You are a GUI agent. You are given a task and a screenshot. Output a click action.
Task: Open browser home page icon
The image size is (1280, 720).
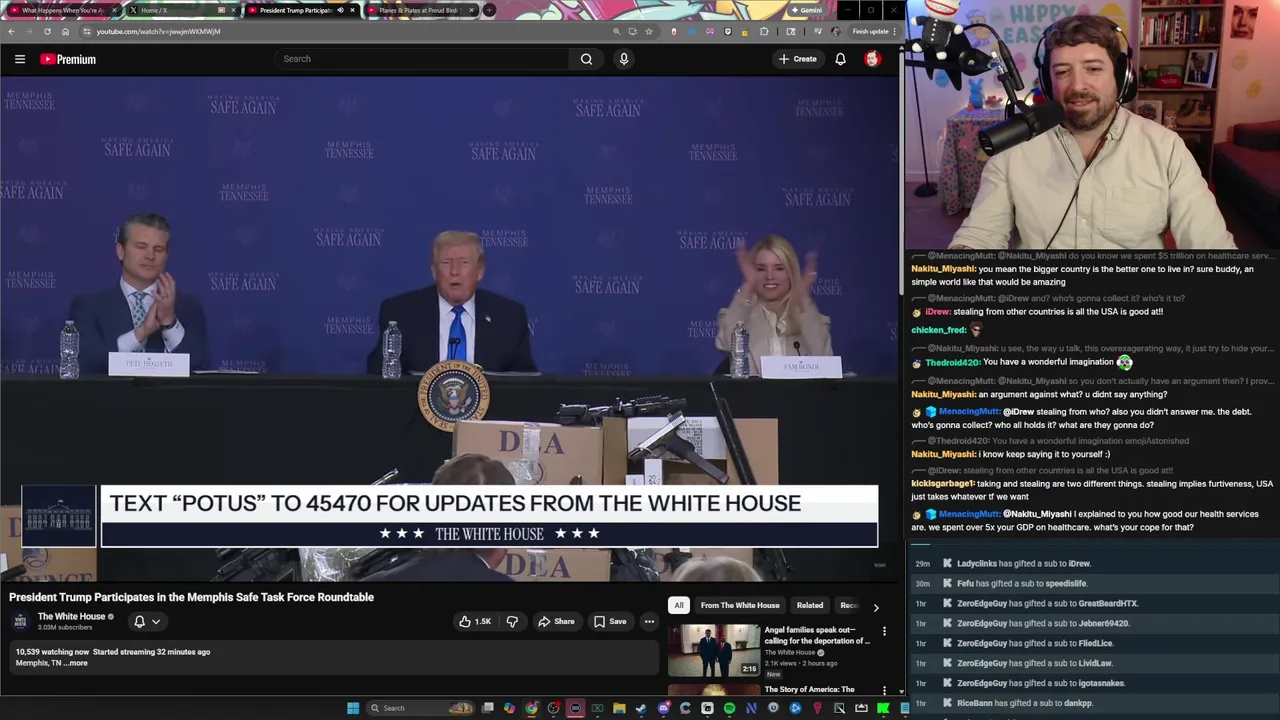(x=65, y=31)
